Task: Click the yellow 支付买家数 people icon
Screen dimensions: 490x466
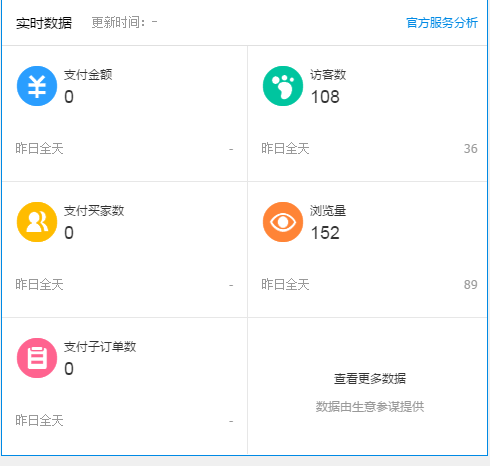Action: (x=37, y=222)
